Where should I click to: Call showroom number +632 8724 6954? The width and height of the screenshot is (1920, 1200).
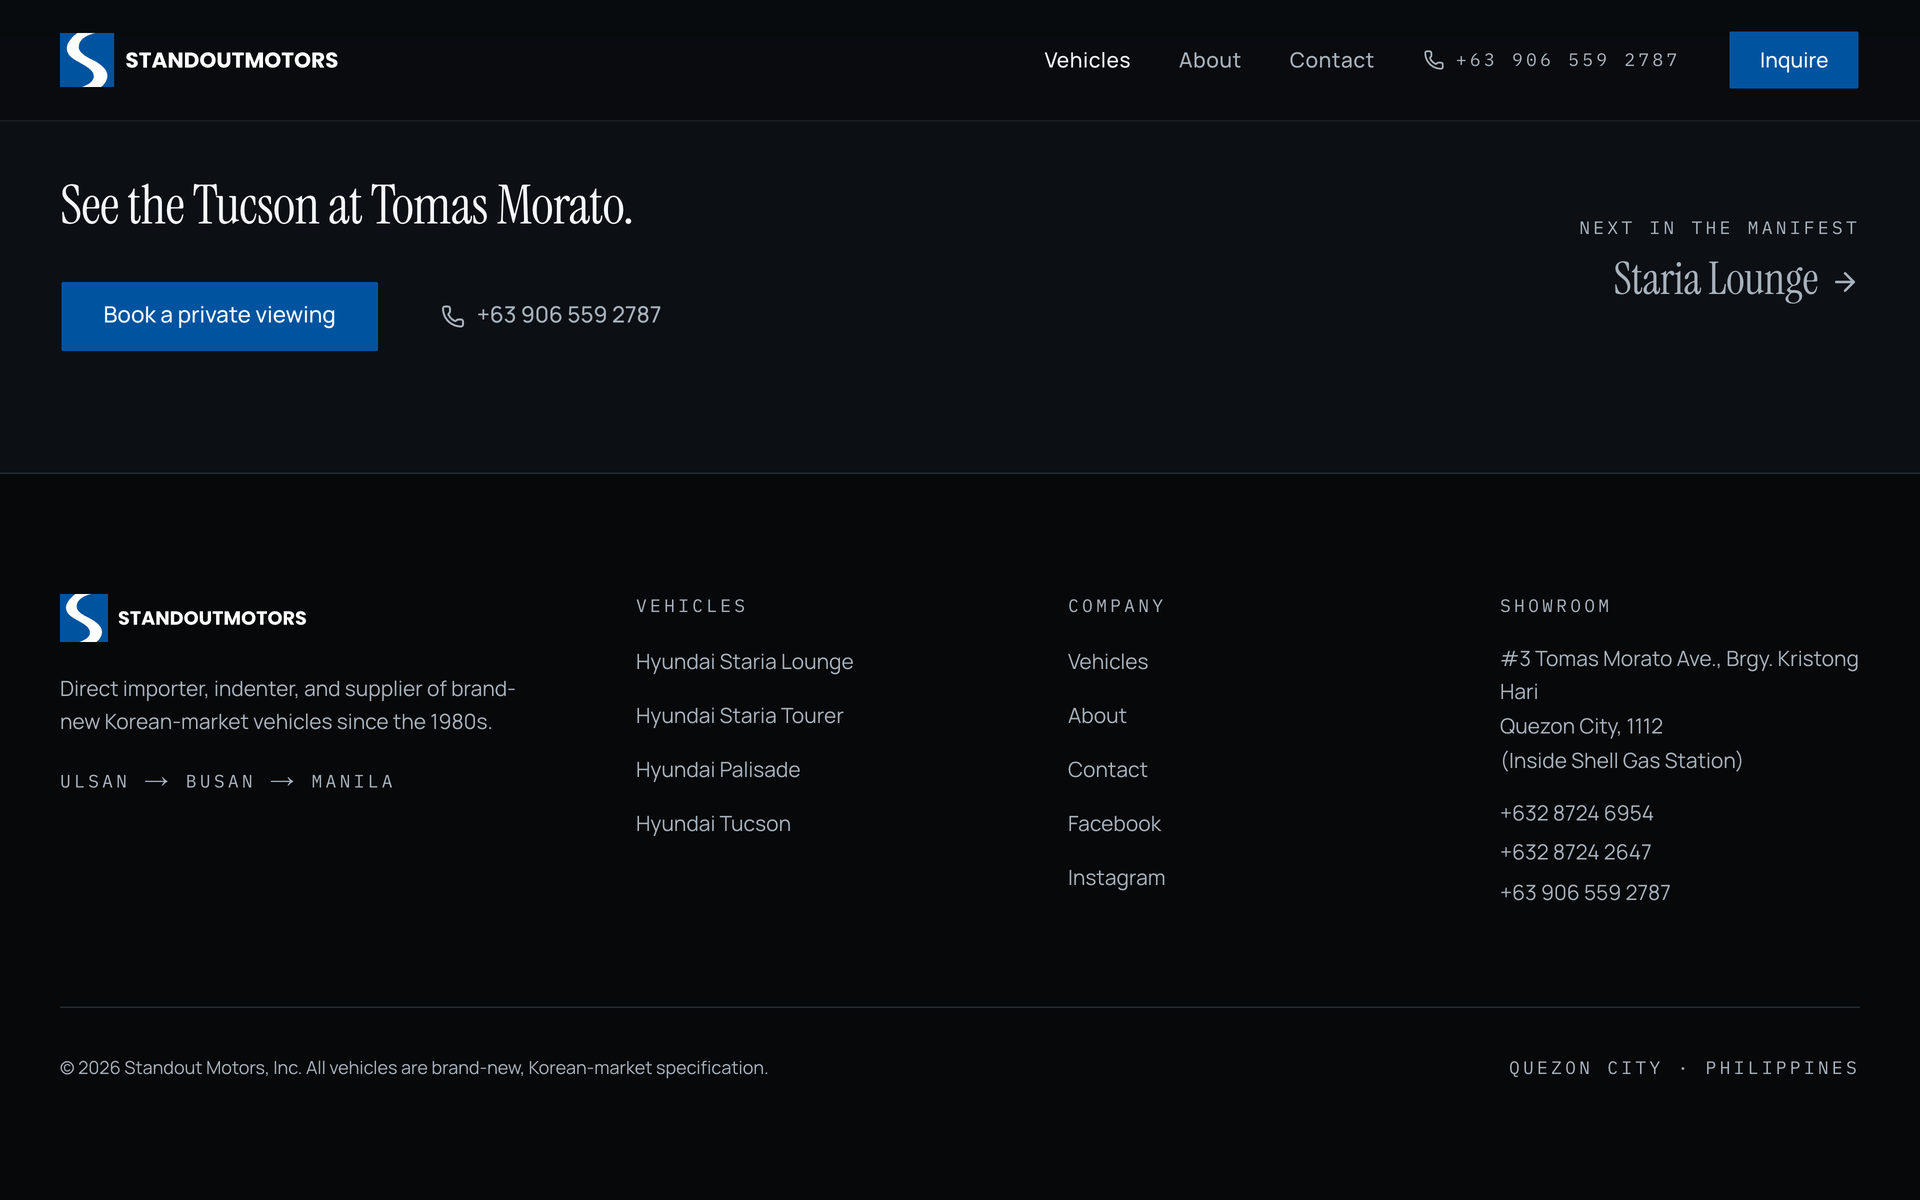tap(1576, 813)
